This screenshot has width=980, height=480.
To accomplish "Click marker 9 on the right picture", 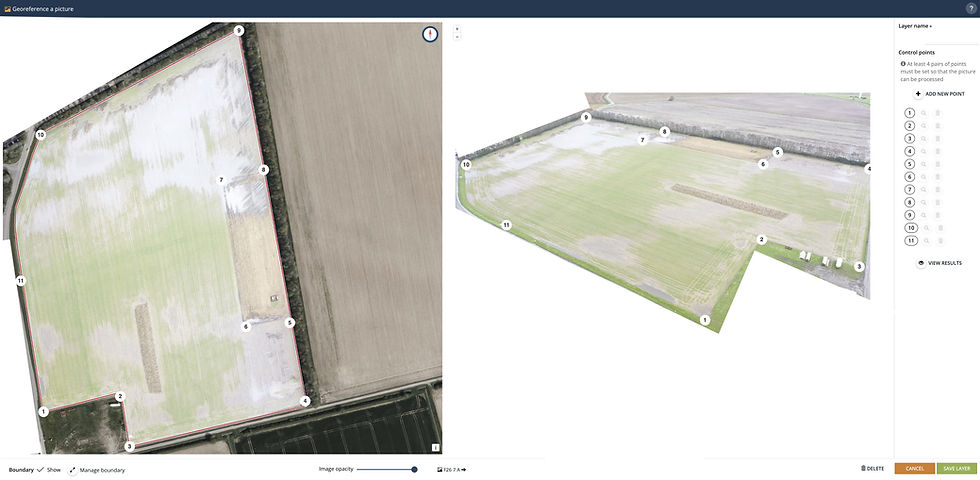I will [x=586, y=117].
